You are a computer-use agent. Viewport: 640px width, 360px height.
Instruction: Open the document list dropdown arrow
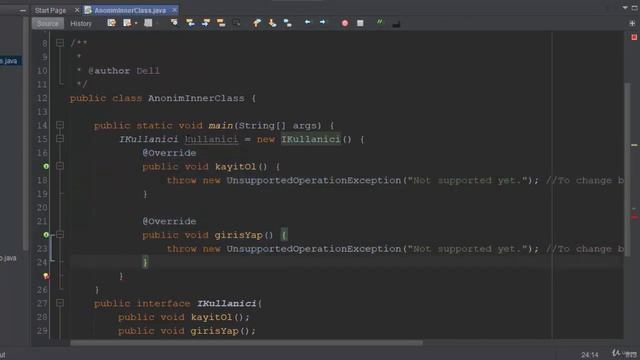(625, 8)
